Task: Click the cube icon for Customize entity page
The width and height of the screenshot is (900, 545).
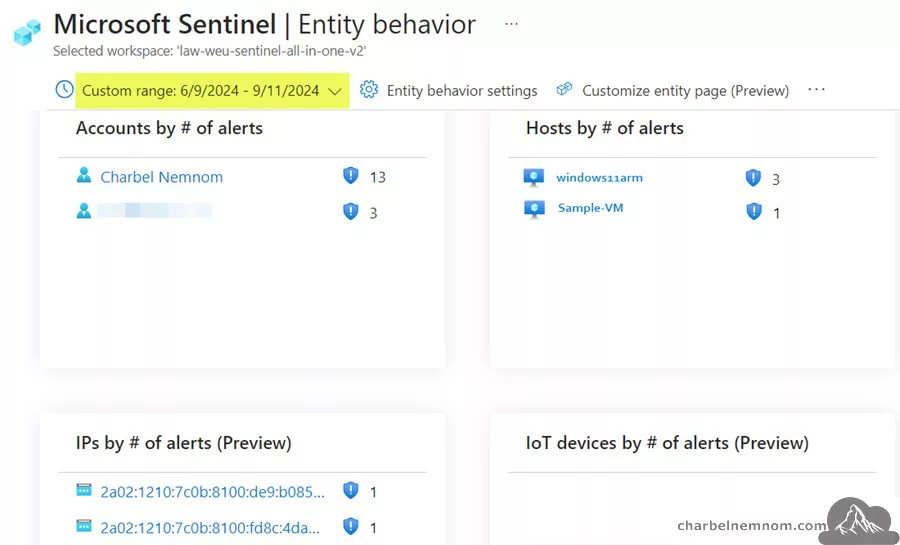Action: (x=565, y=89)
